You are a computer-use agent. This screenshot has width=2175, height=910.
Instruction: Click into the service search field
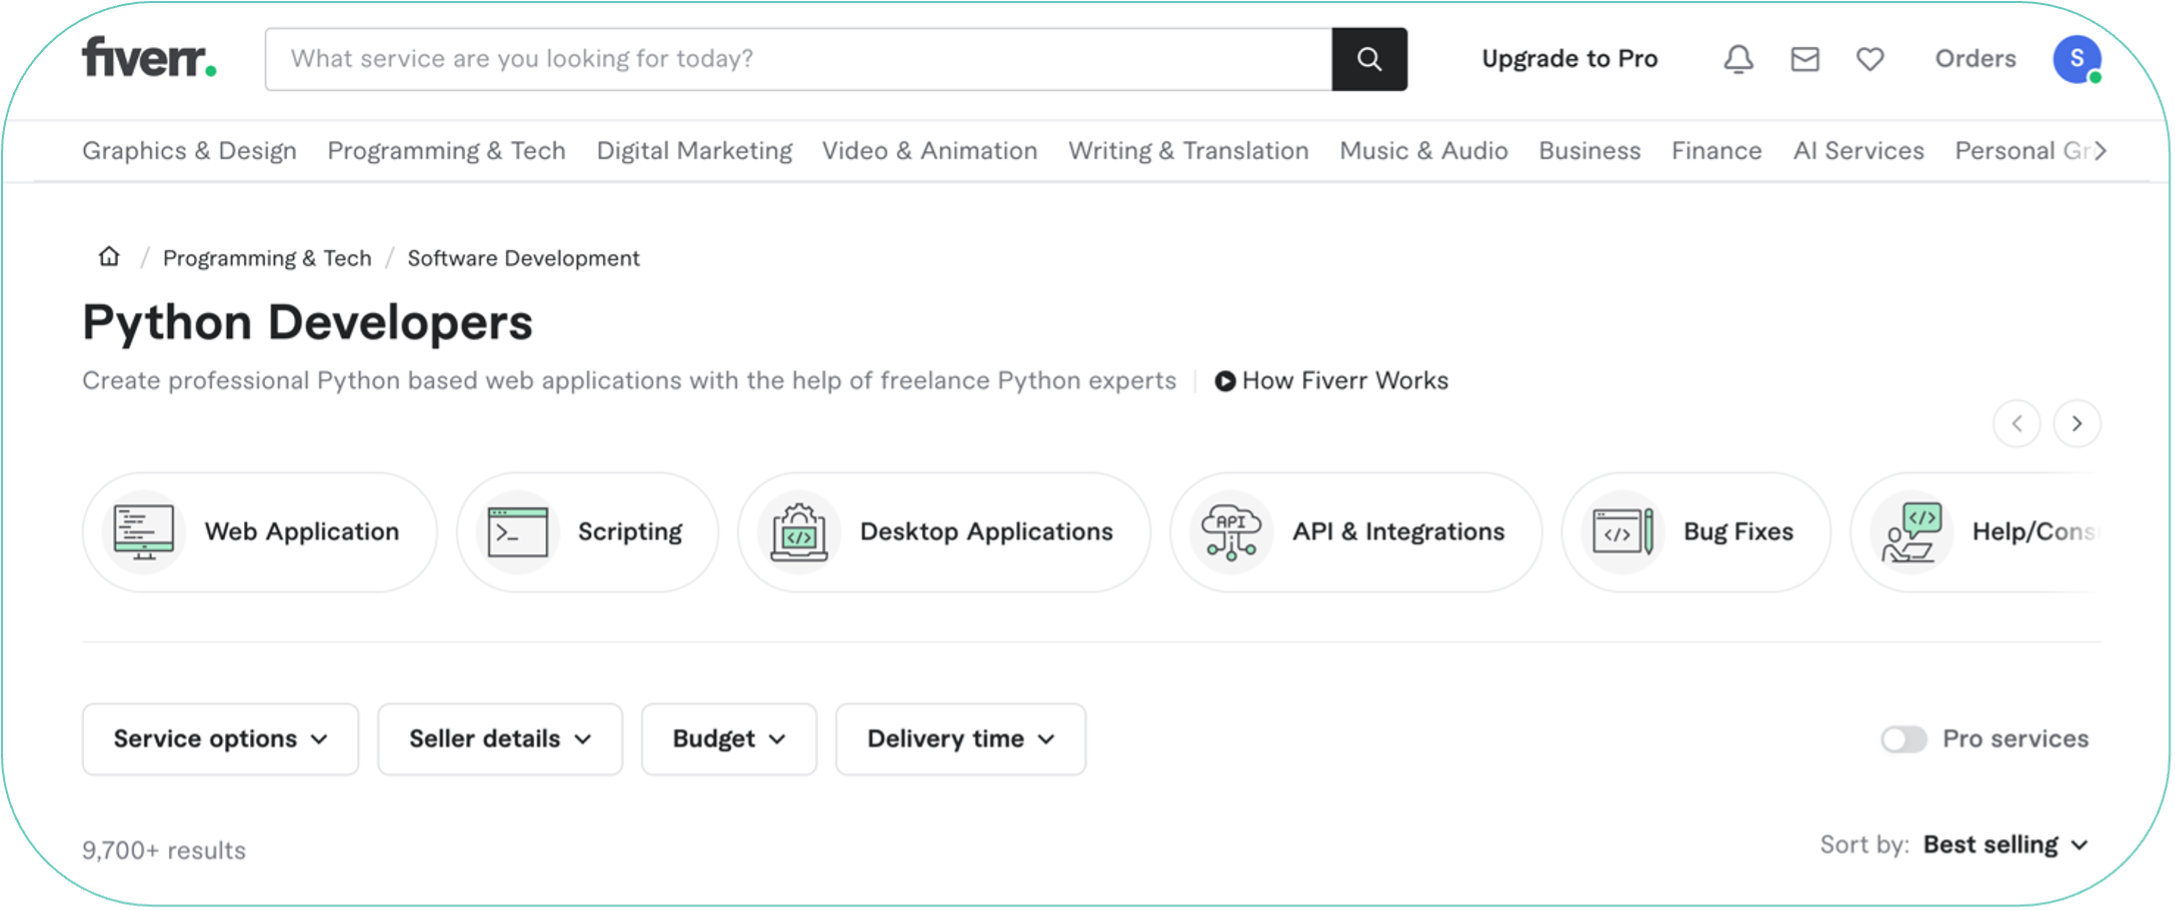click(799, 59)
